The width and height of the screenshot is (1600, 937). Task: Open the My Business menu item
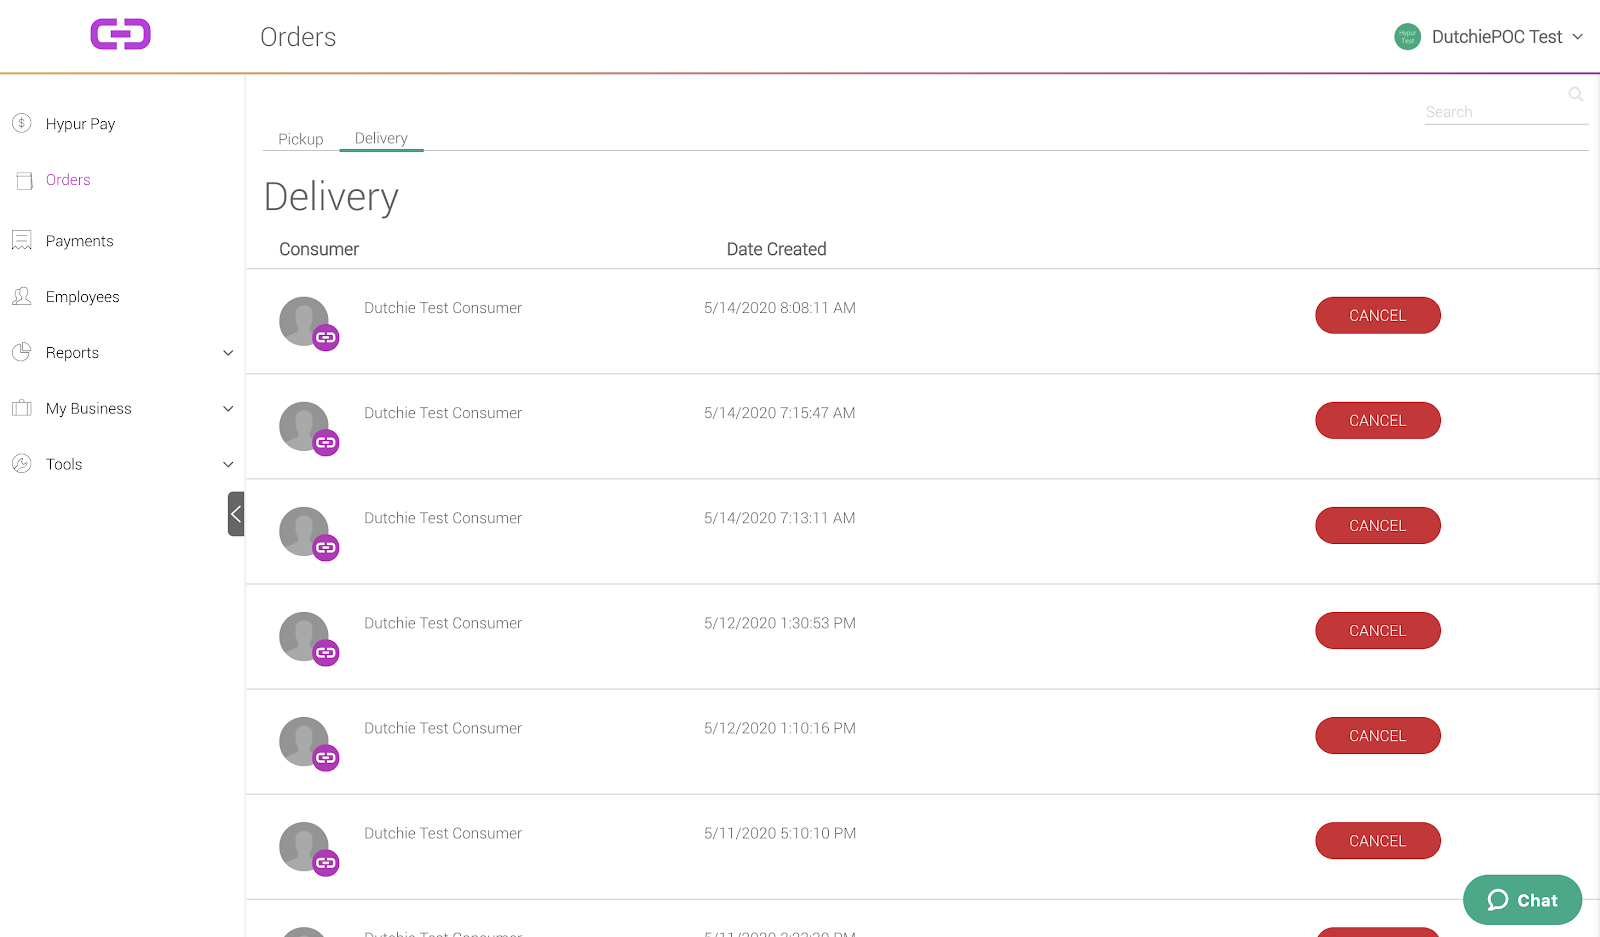point(89,409)
